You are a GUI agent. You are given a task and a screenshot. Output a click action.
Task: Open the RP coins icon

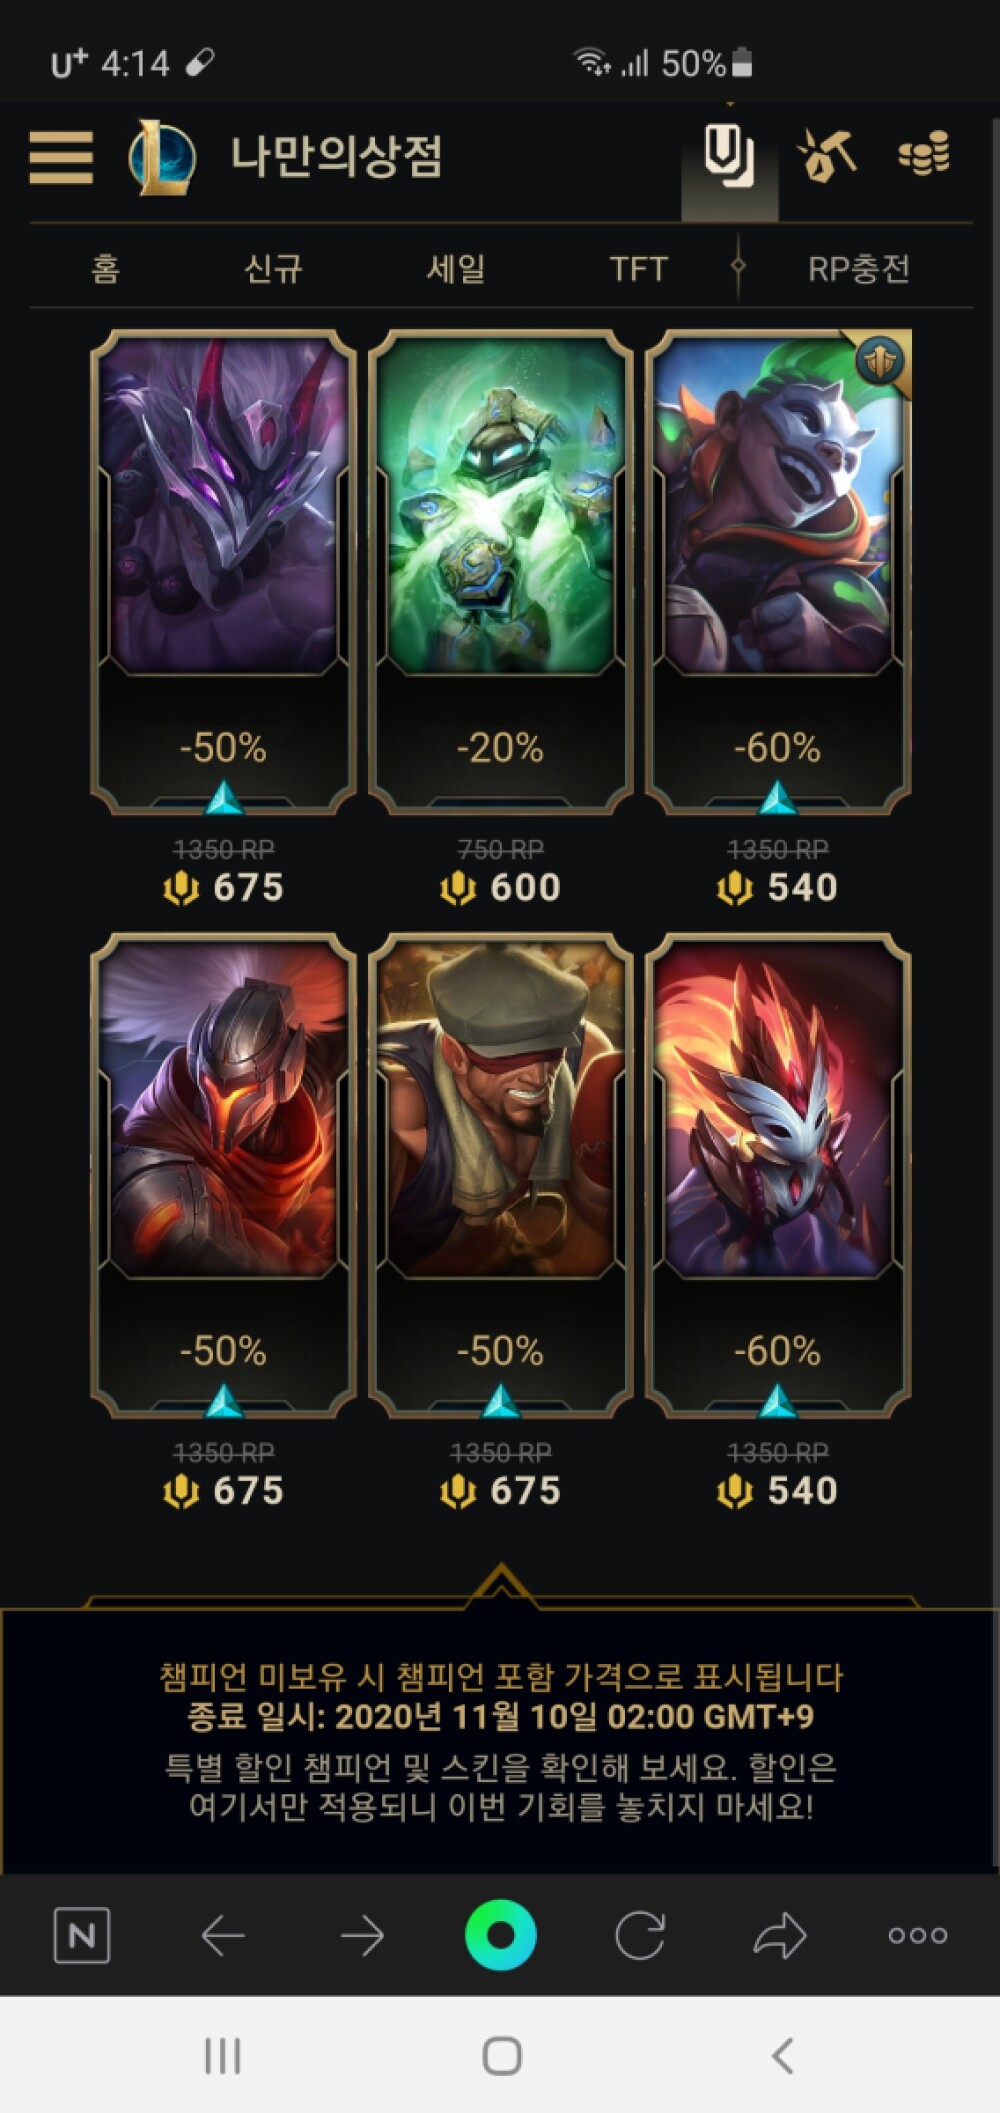click(924, 154)
